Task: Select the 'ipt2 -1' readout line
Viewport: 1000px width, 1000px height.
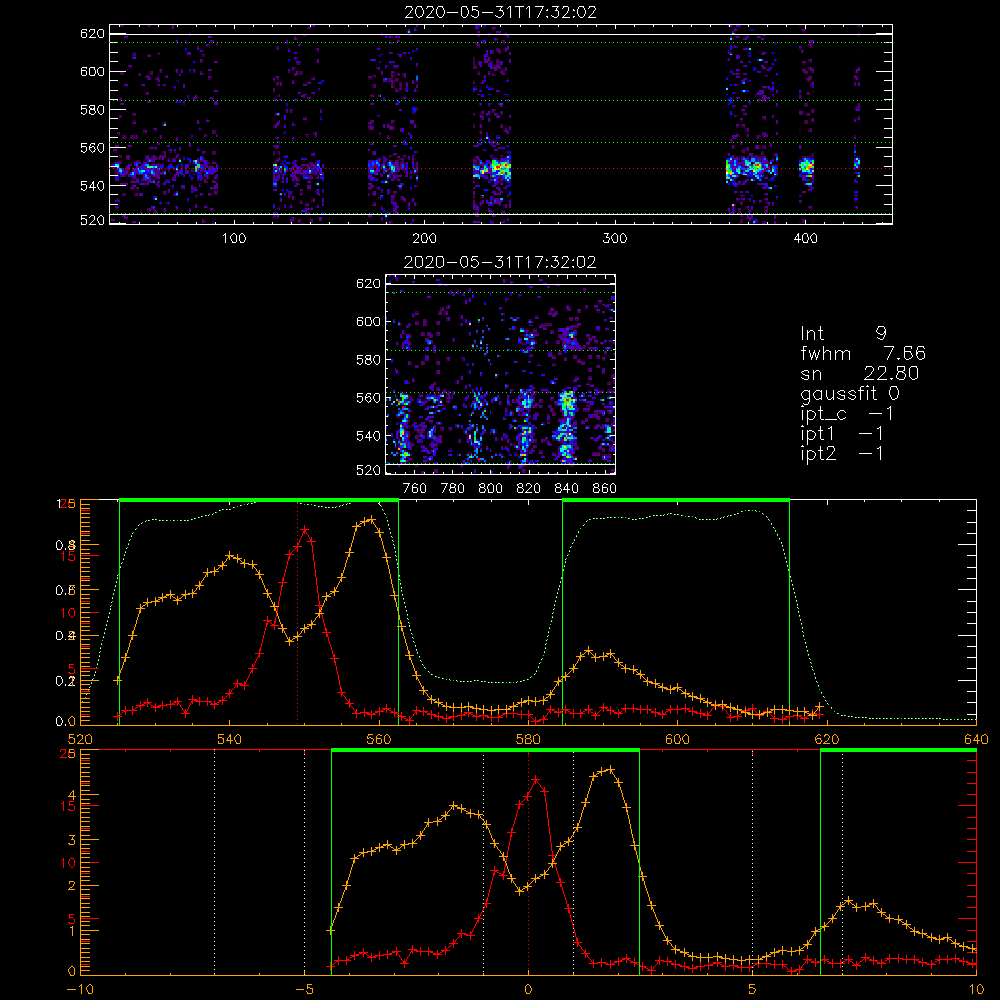Action: click(x=842, y=453)
